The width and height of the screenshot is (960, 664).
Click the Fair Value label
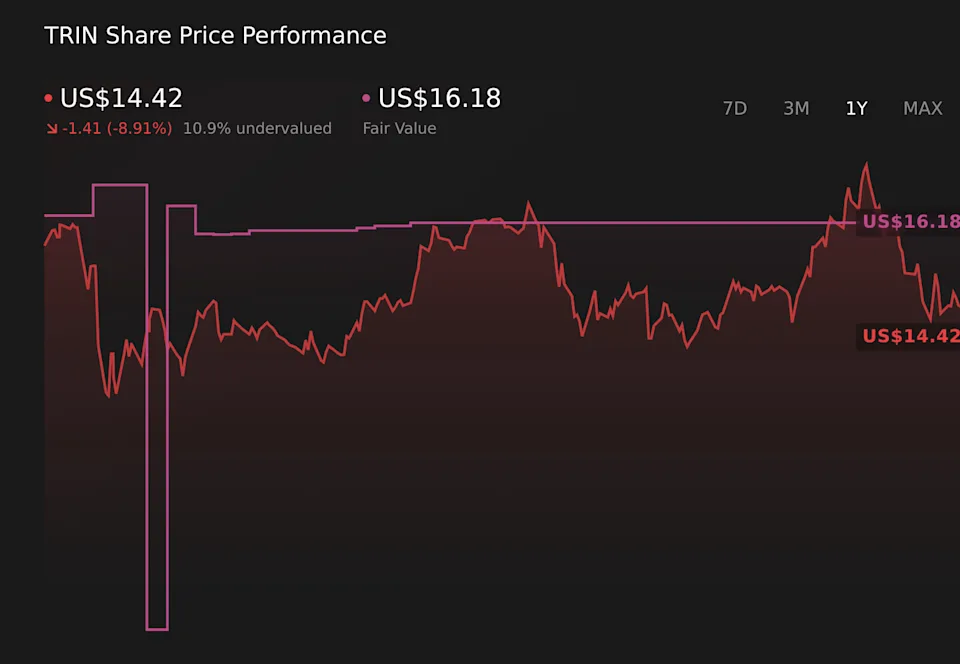399,129
